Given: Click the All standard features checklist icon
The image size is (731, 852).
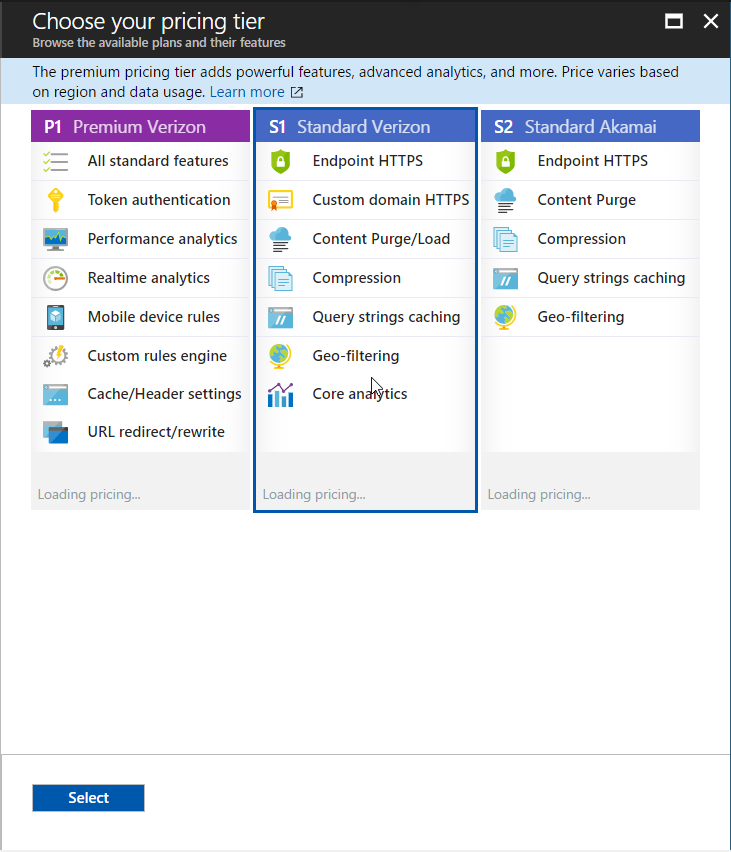Looking at the screenshot, I should point(55,161).
